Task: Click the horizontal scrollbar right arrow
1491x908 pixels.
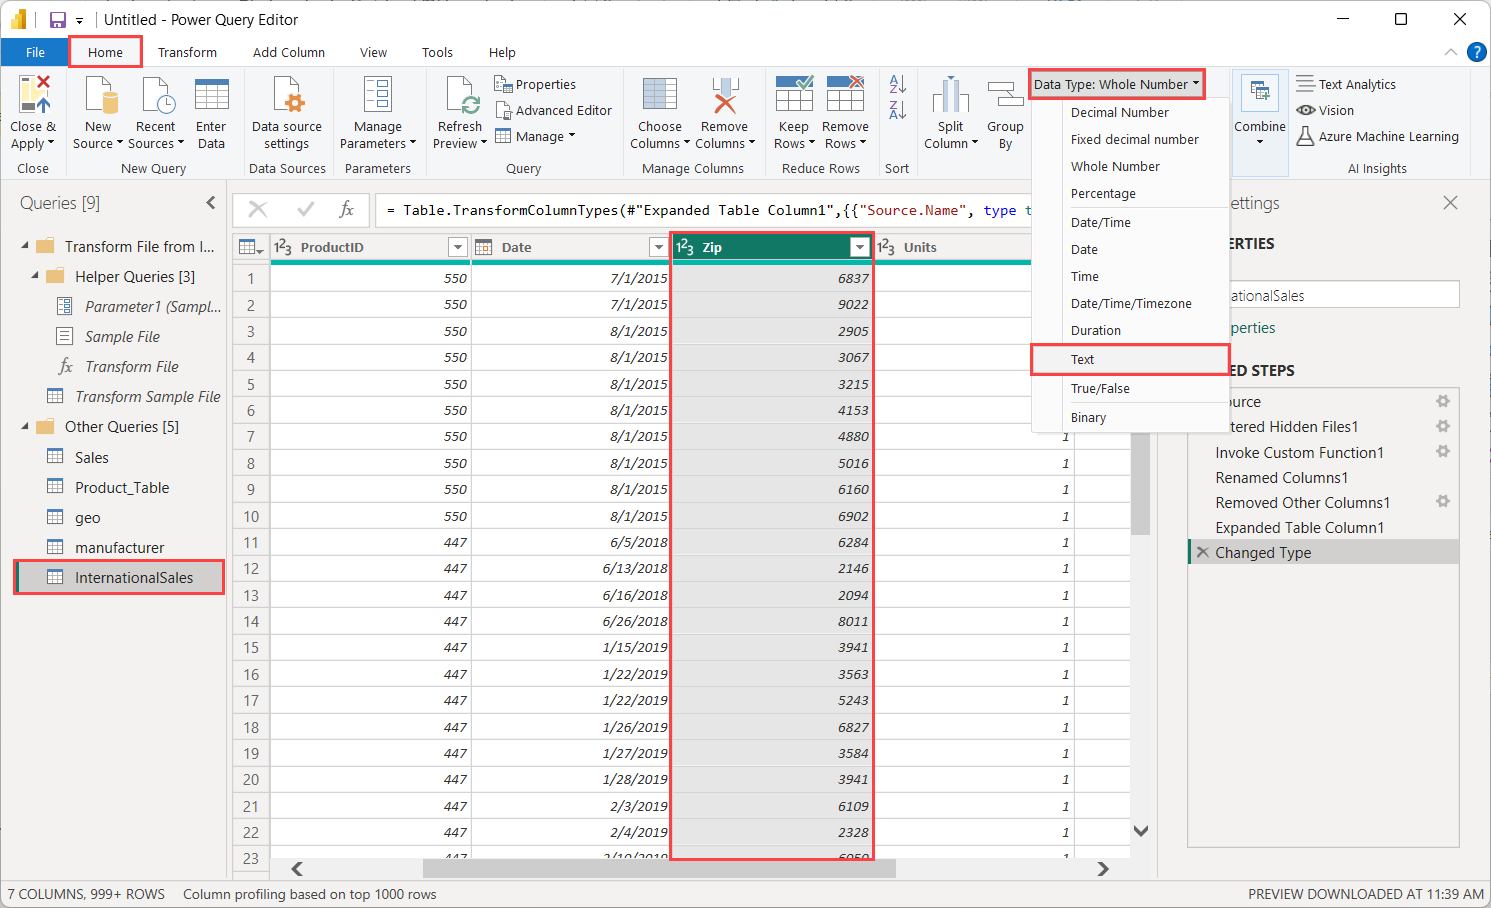Action: pyautogui.click(x=1102, y=869)
